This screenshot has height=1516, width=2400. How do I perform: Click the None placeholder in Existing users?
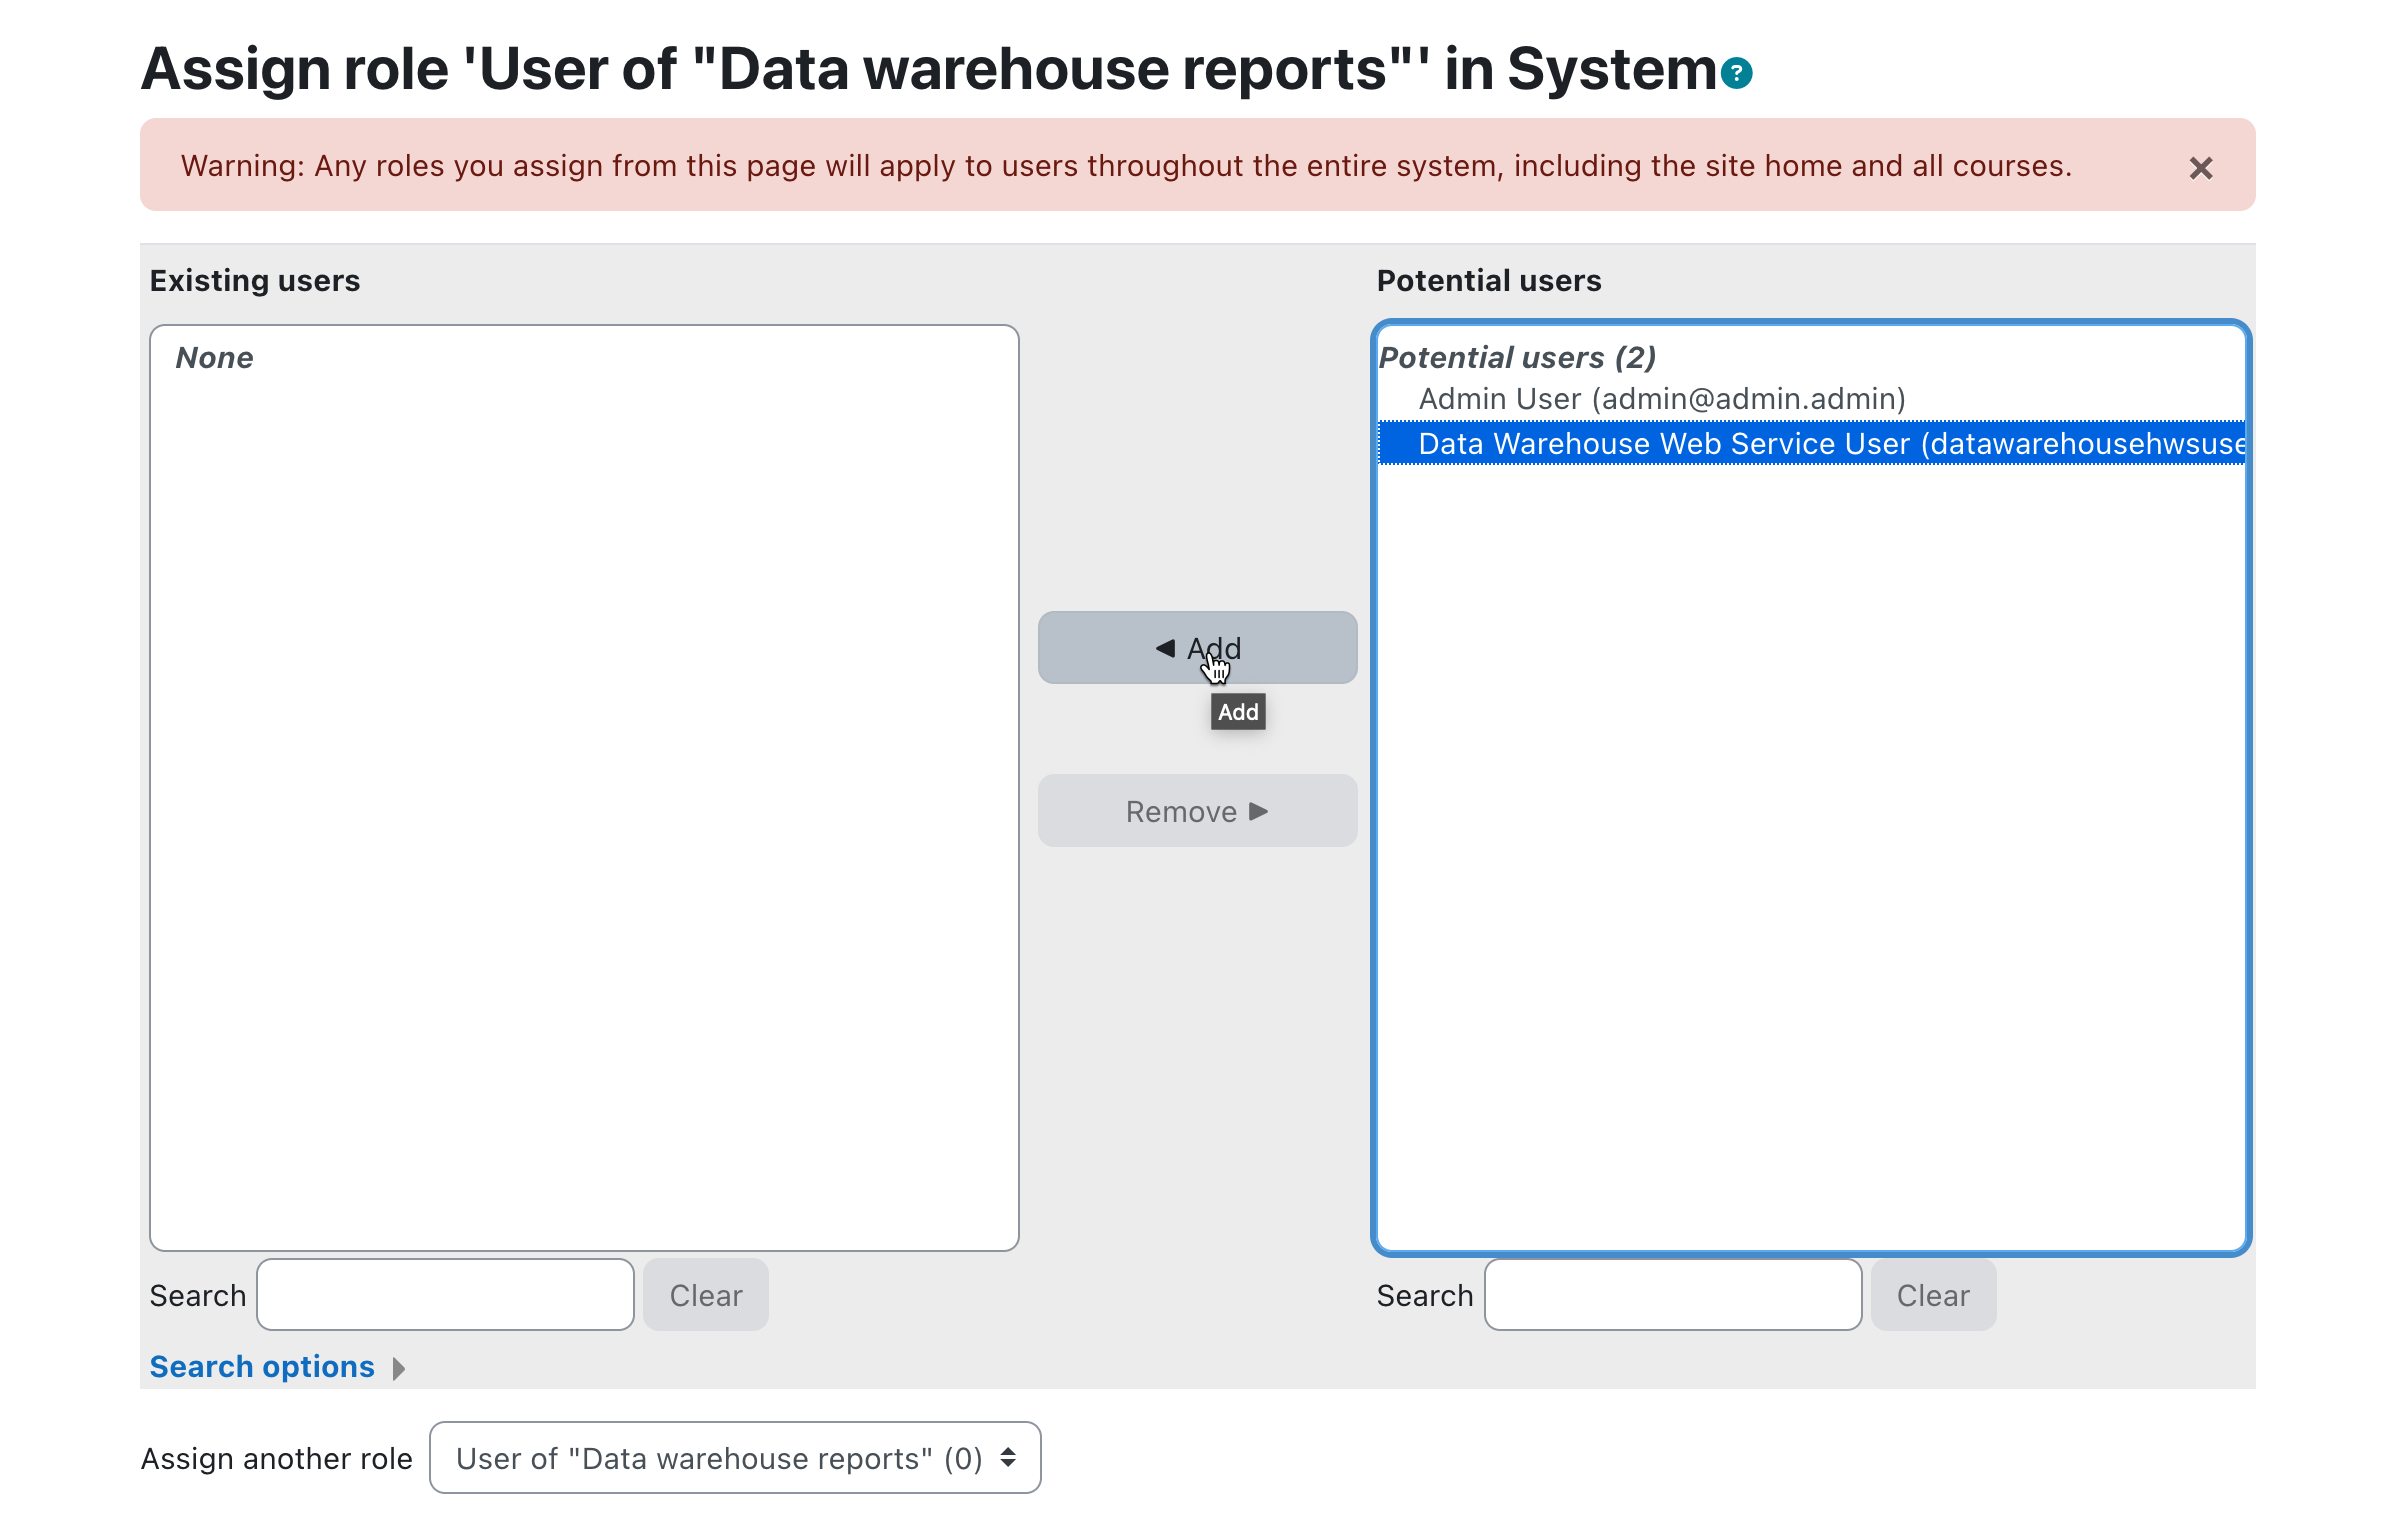point(214,358)
